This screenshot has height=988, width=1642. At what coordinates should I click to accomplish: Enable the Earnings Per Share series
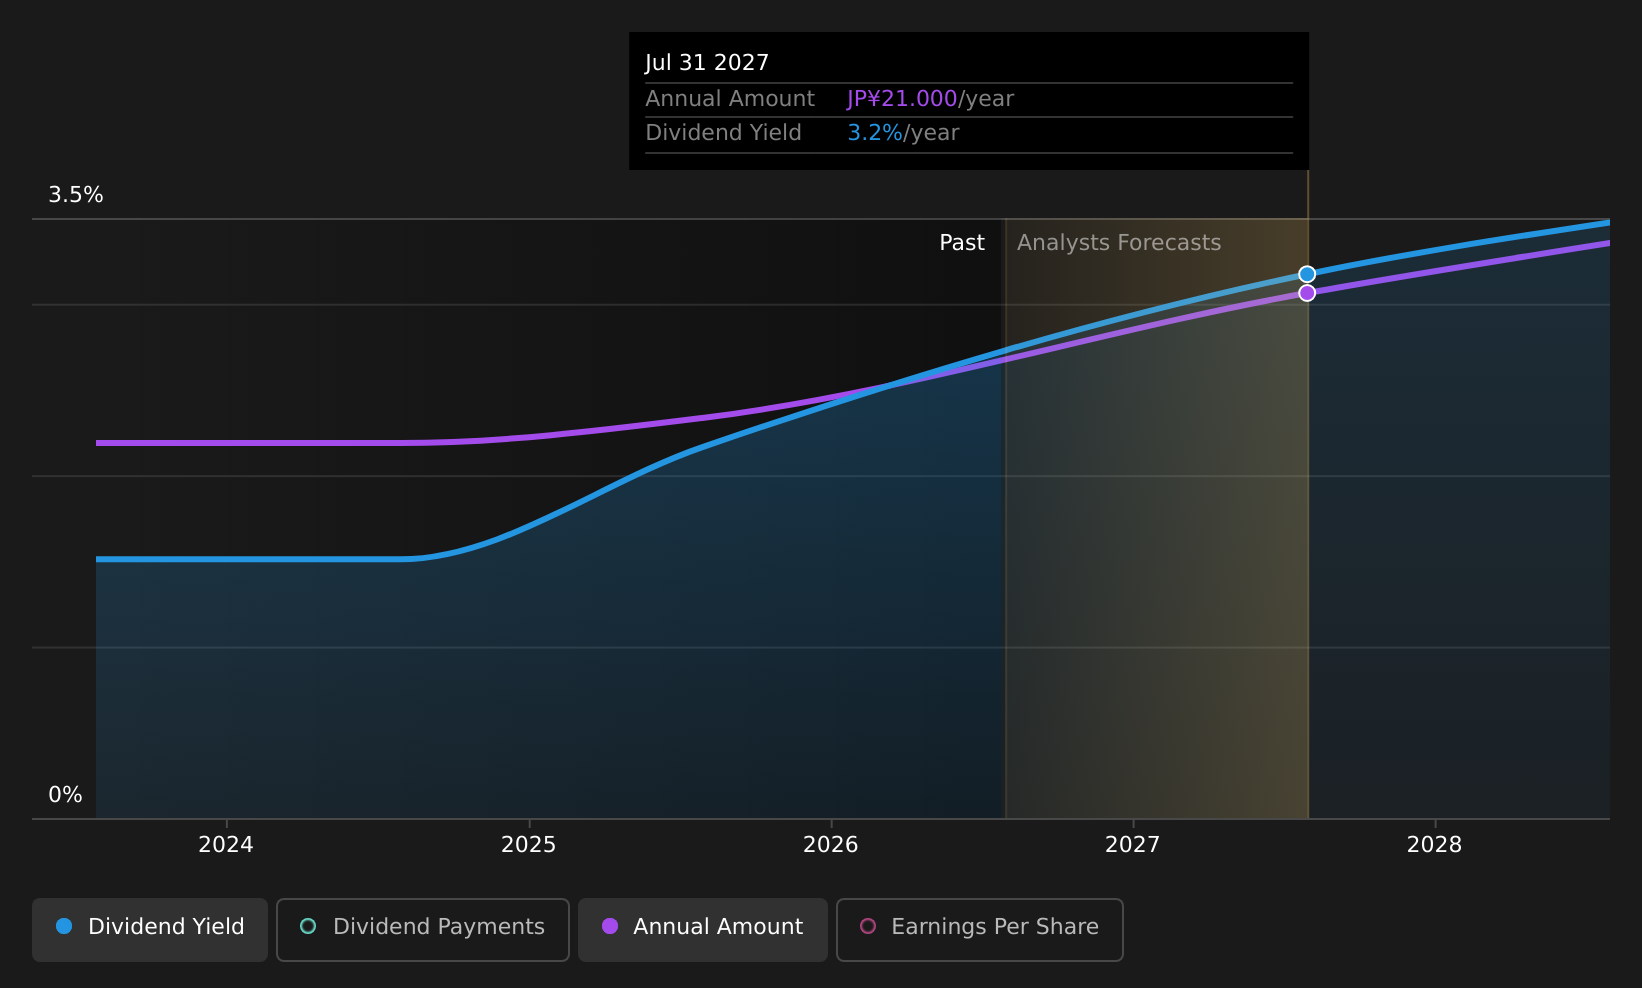point(980,929)
